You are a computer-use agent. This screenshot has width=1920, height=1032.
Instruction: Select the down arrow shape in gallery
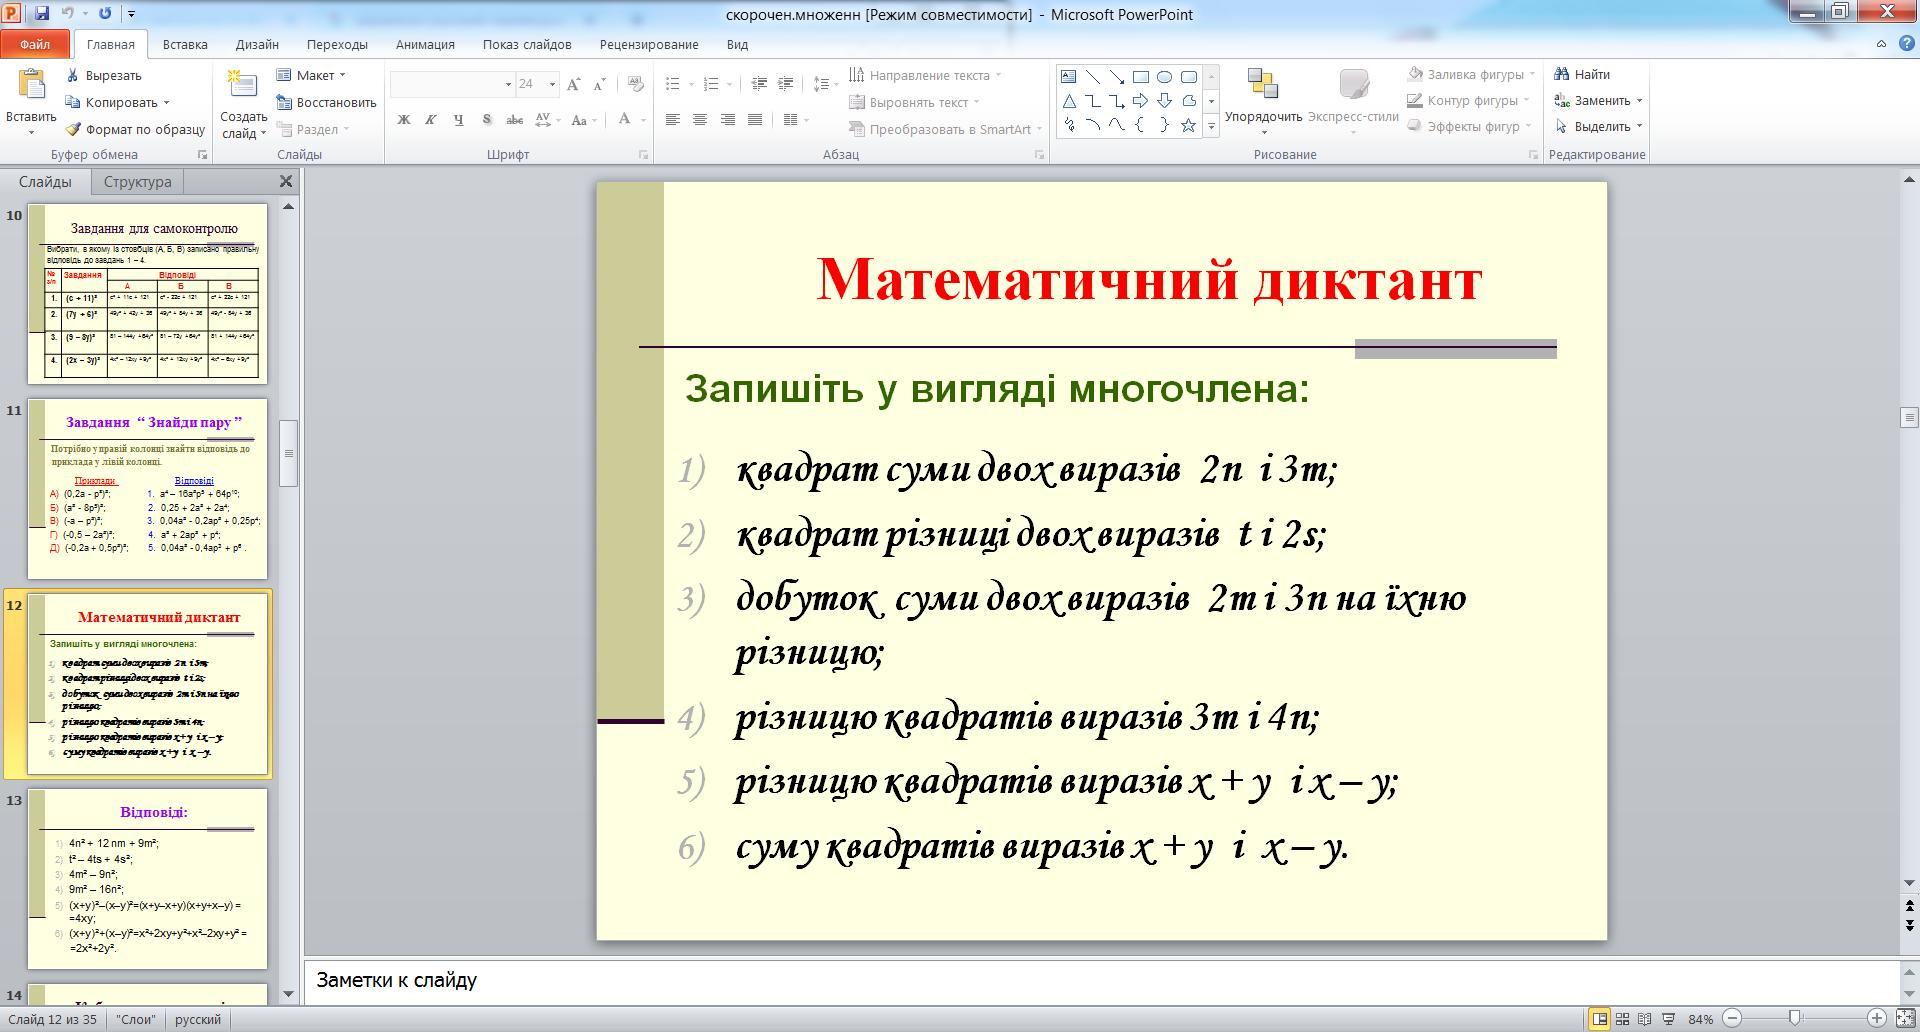tap(1165, 101)
